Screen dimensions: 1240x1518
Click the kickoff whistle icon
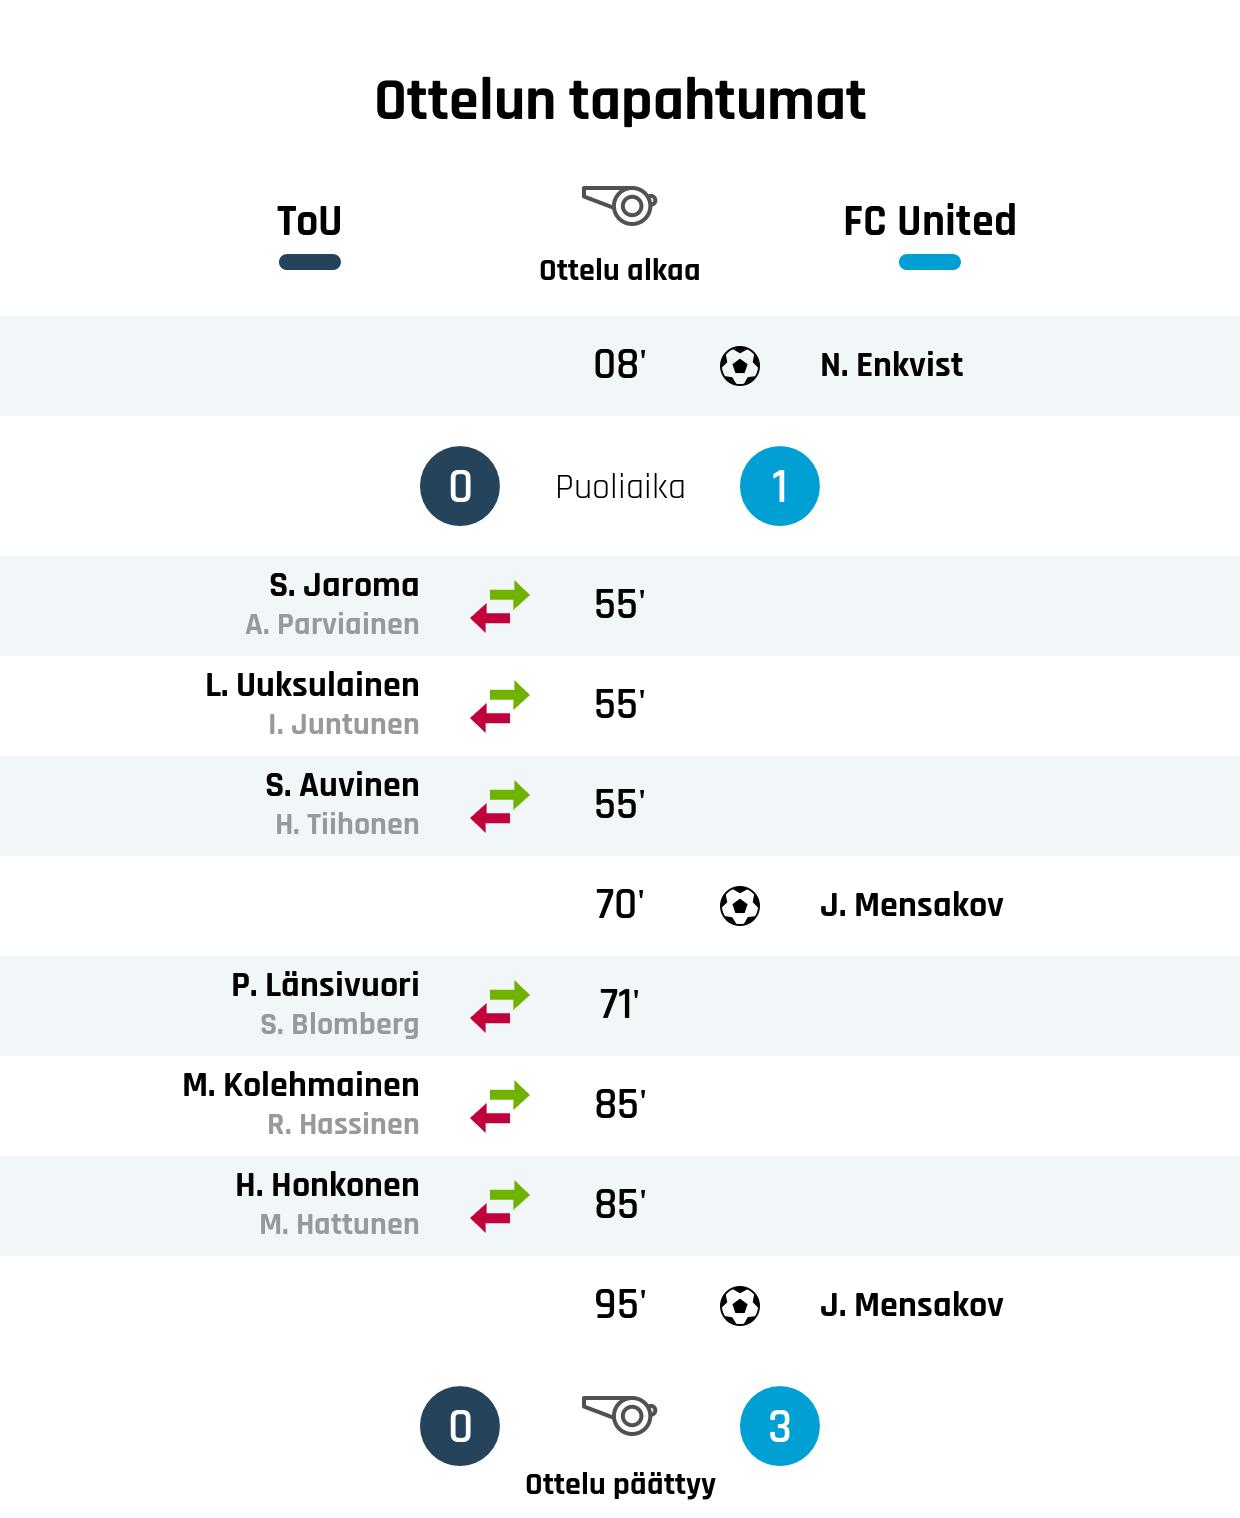(620, 205)
